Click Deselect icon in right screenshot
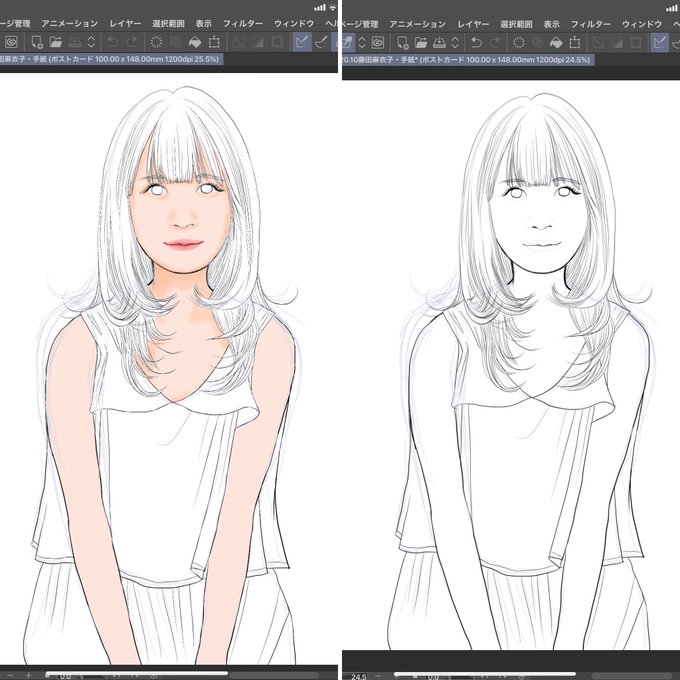 (x=599, y=42)
